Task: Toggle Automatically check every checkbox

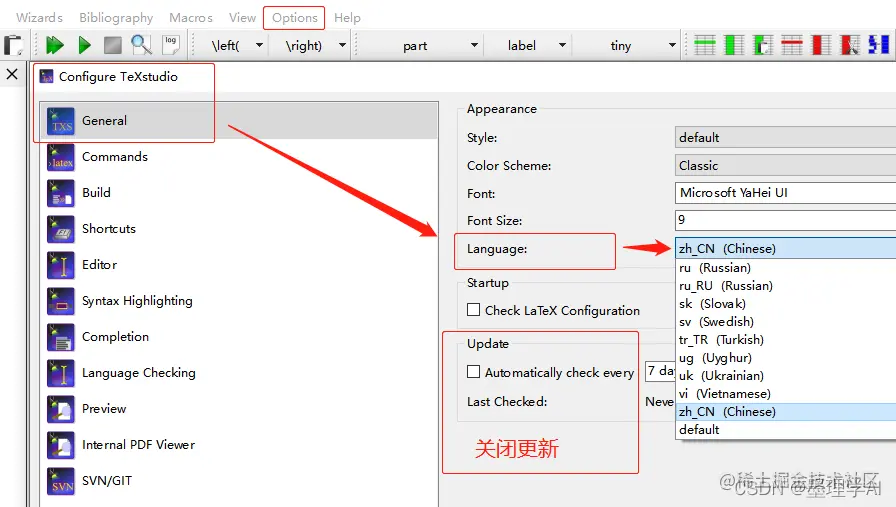Action: (473, 372)
